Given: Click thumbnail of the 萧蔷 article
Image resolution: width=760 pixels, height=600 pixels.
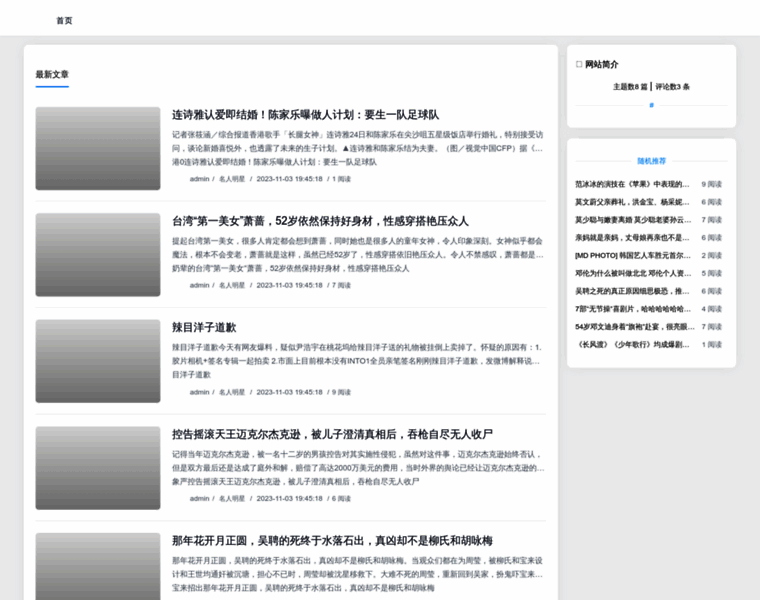Looking at the screenshot, I should 98,255.
